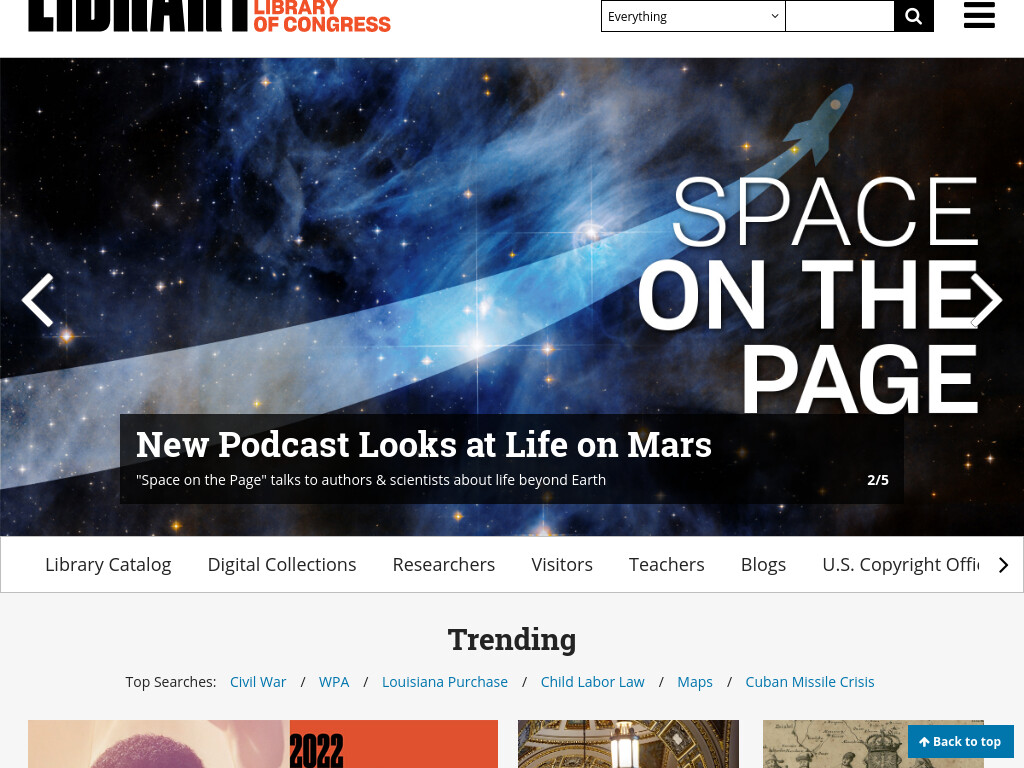Open Child Labor Law top search
1024x768 pixels.
(x=592, y=682)
